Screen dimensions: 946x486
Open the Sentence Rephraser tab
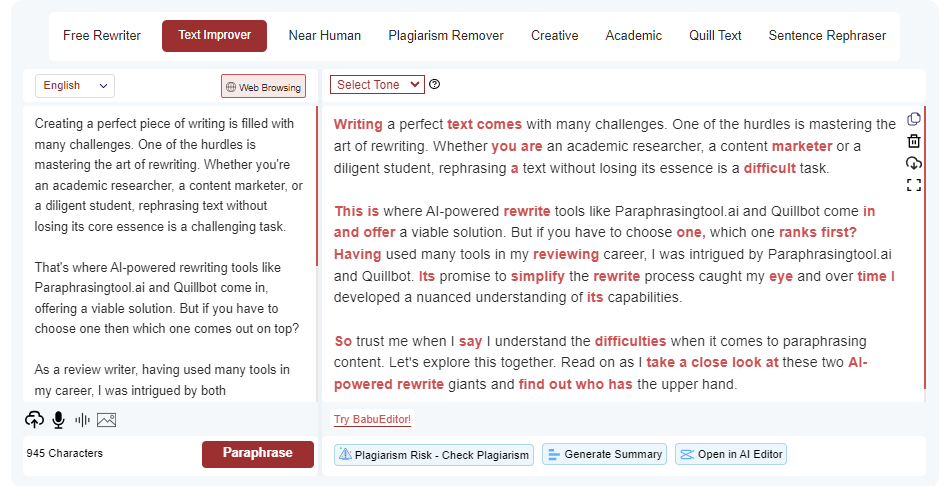pyautogui.click(x=827, y=36)
